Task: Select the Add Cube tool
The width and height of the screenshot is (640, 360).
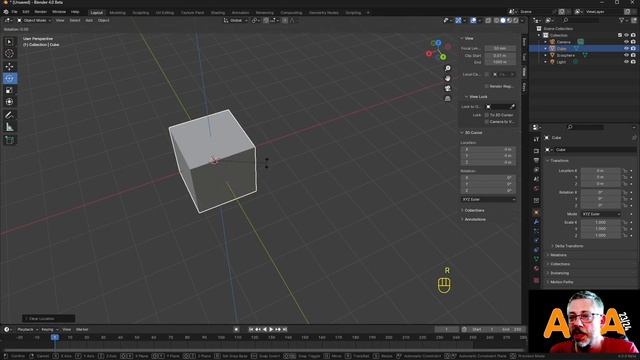Action: 9,140
